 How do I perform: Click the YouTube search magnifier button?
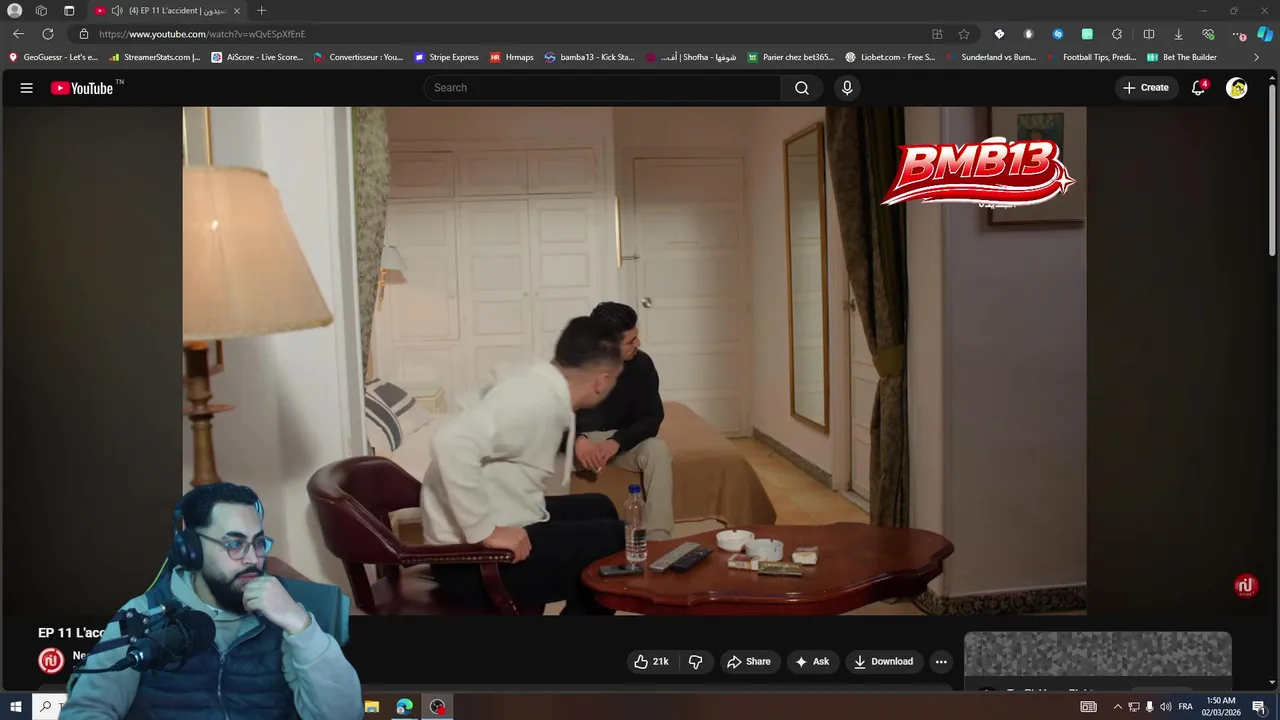(x=802, y=88)
